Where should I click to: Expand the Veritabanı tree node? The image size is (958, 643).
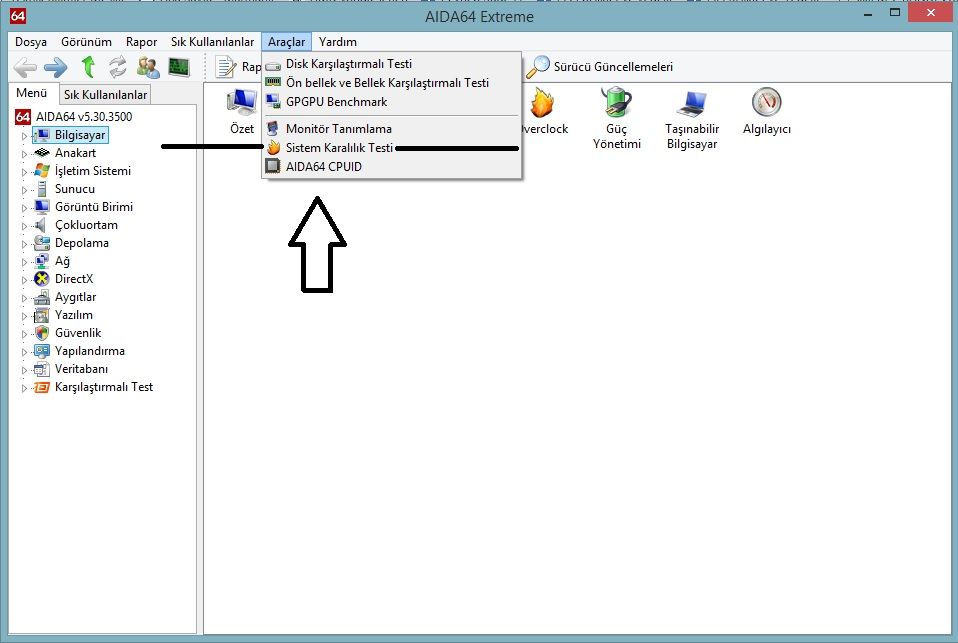(24, 370)
